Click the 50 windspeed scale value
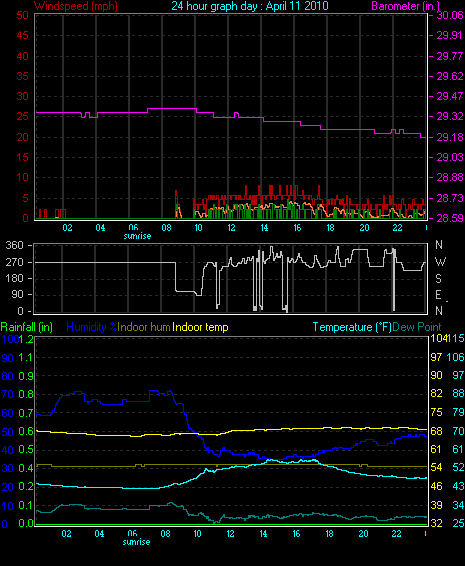Image resolution: width=465 pixels, height=566 pixels. (x=22, y=15)
